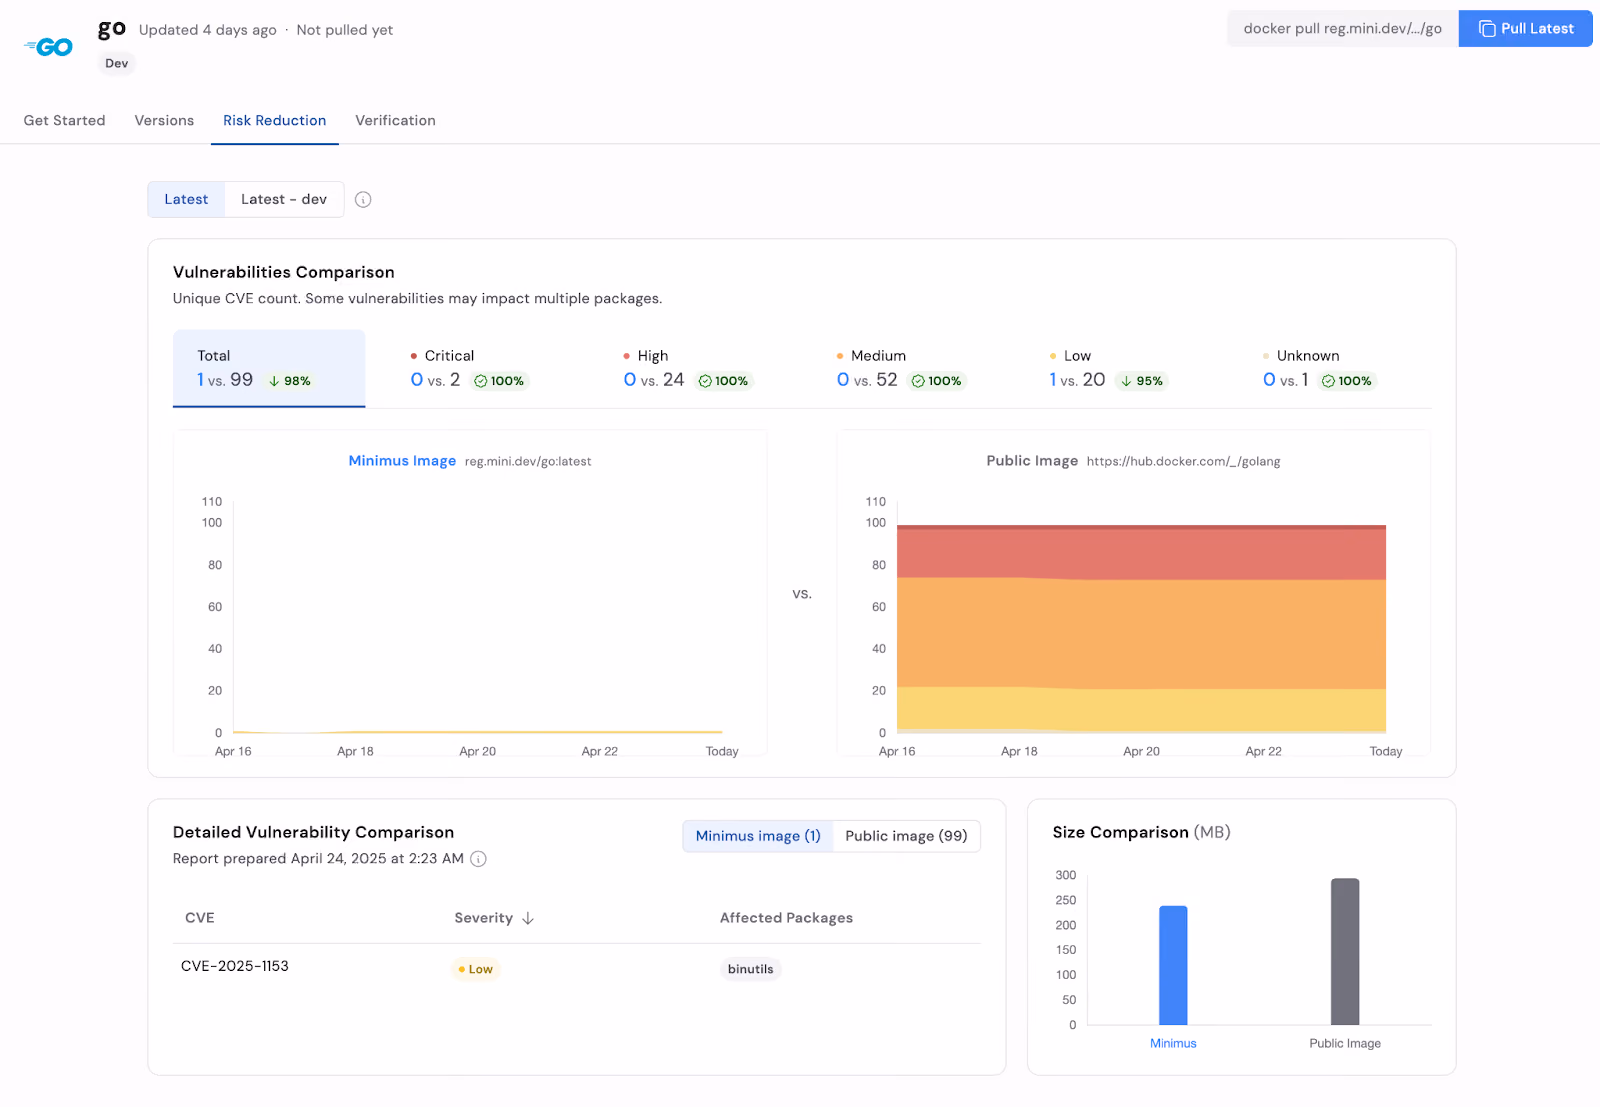
Task: Click the Pull Latest button
Action: click(1525, 29)
